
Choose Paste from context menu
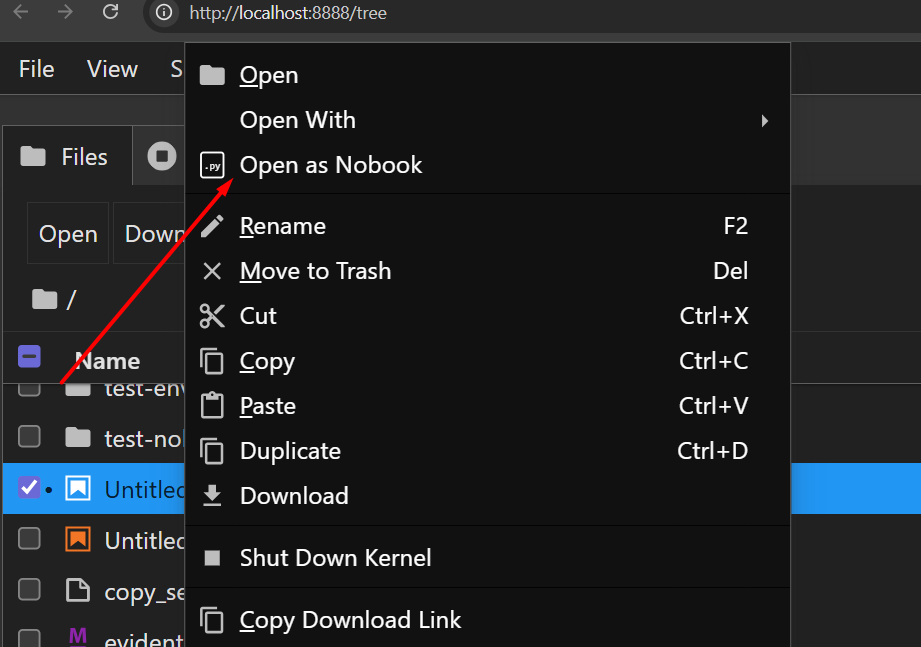(x=488, y=406)
